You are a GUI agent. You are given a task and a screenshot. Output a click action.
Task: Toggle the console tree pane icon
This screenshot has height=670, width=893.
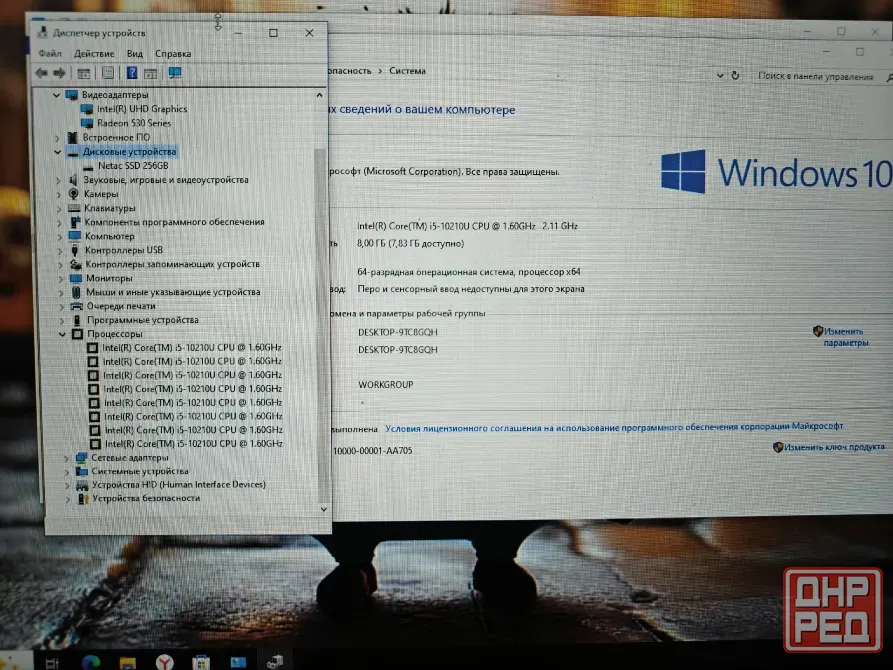point(84,73)
